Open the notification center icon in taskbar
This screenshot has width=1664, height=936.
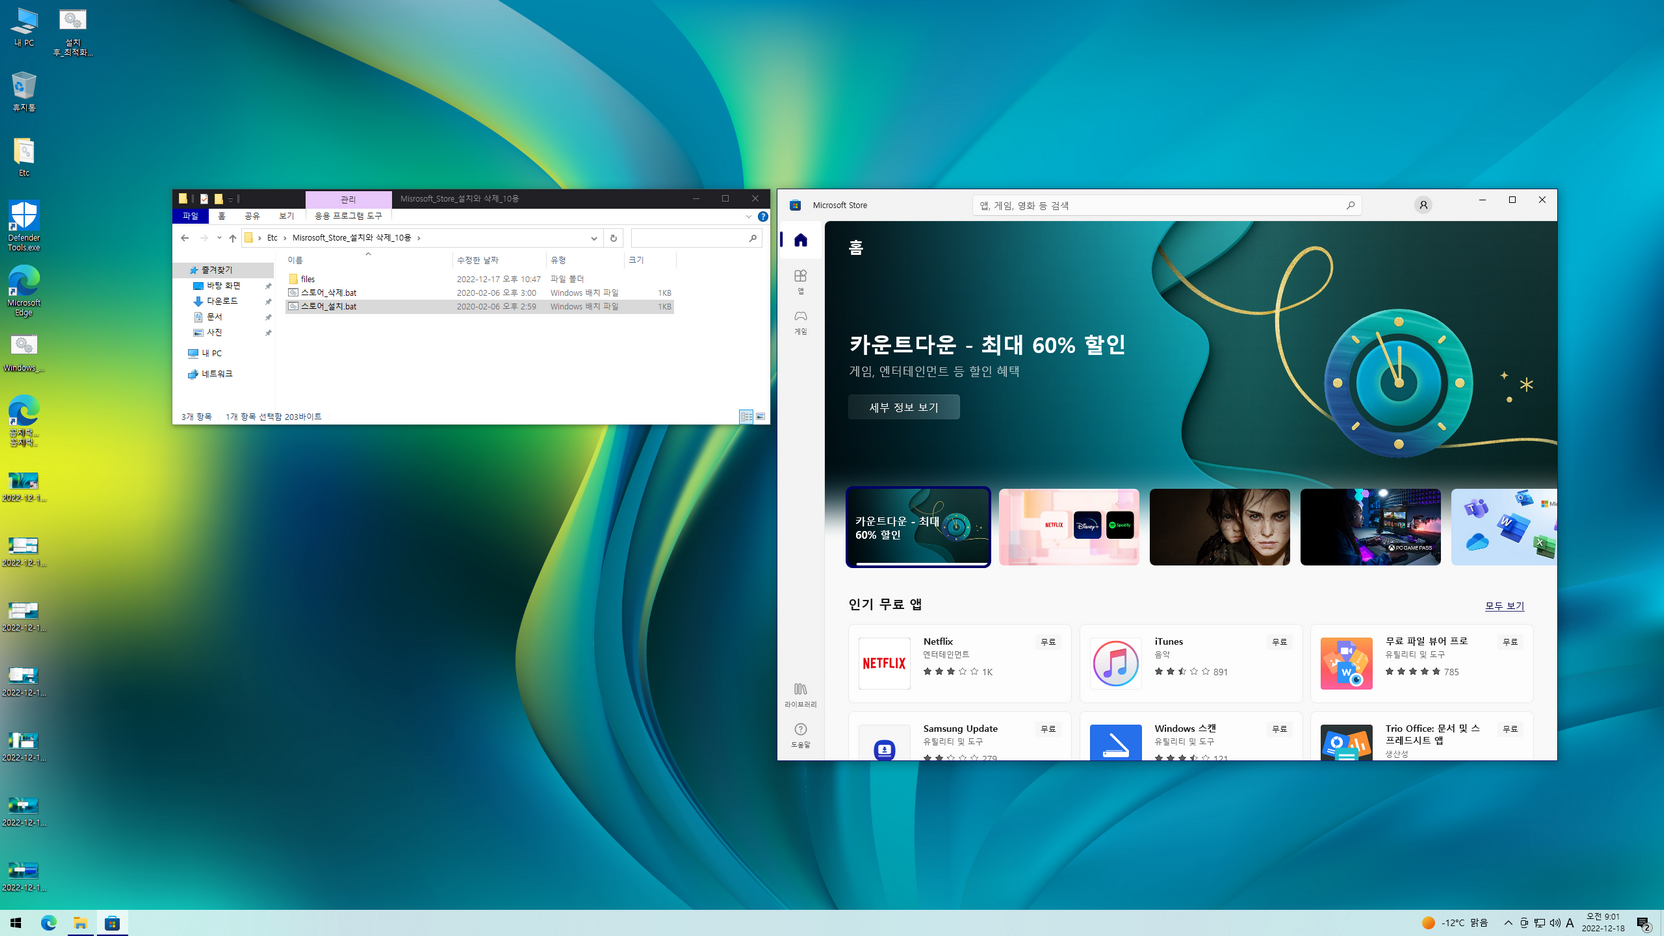click(1643, 923)
